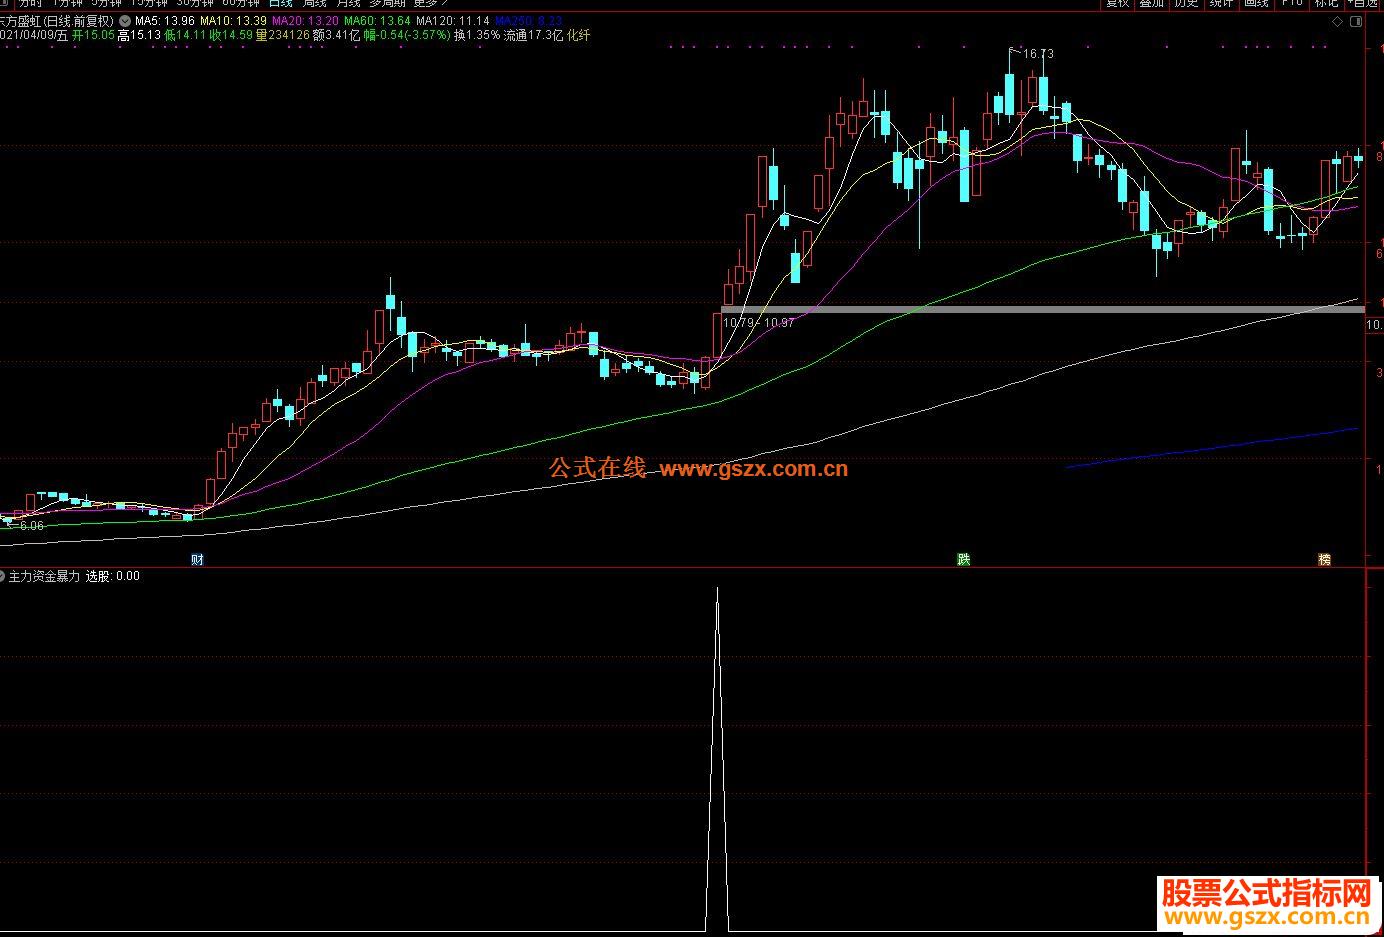Click the 东方盛虹 stock name title
The image size is (1384, 937).
[21, 20]
